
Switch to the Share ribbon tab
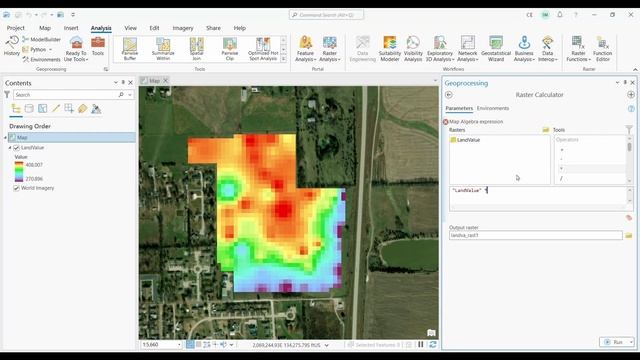coord(213,28)
